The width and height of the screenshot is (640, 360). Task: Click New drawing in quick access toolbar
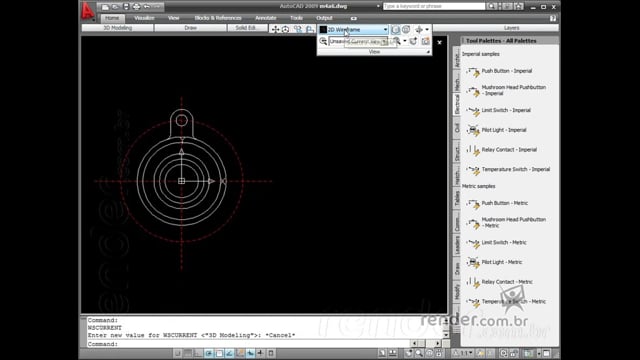105,7
